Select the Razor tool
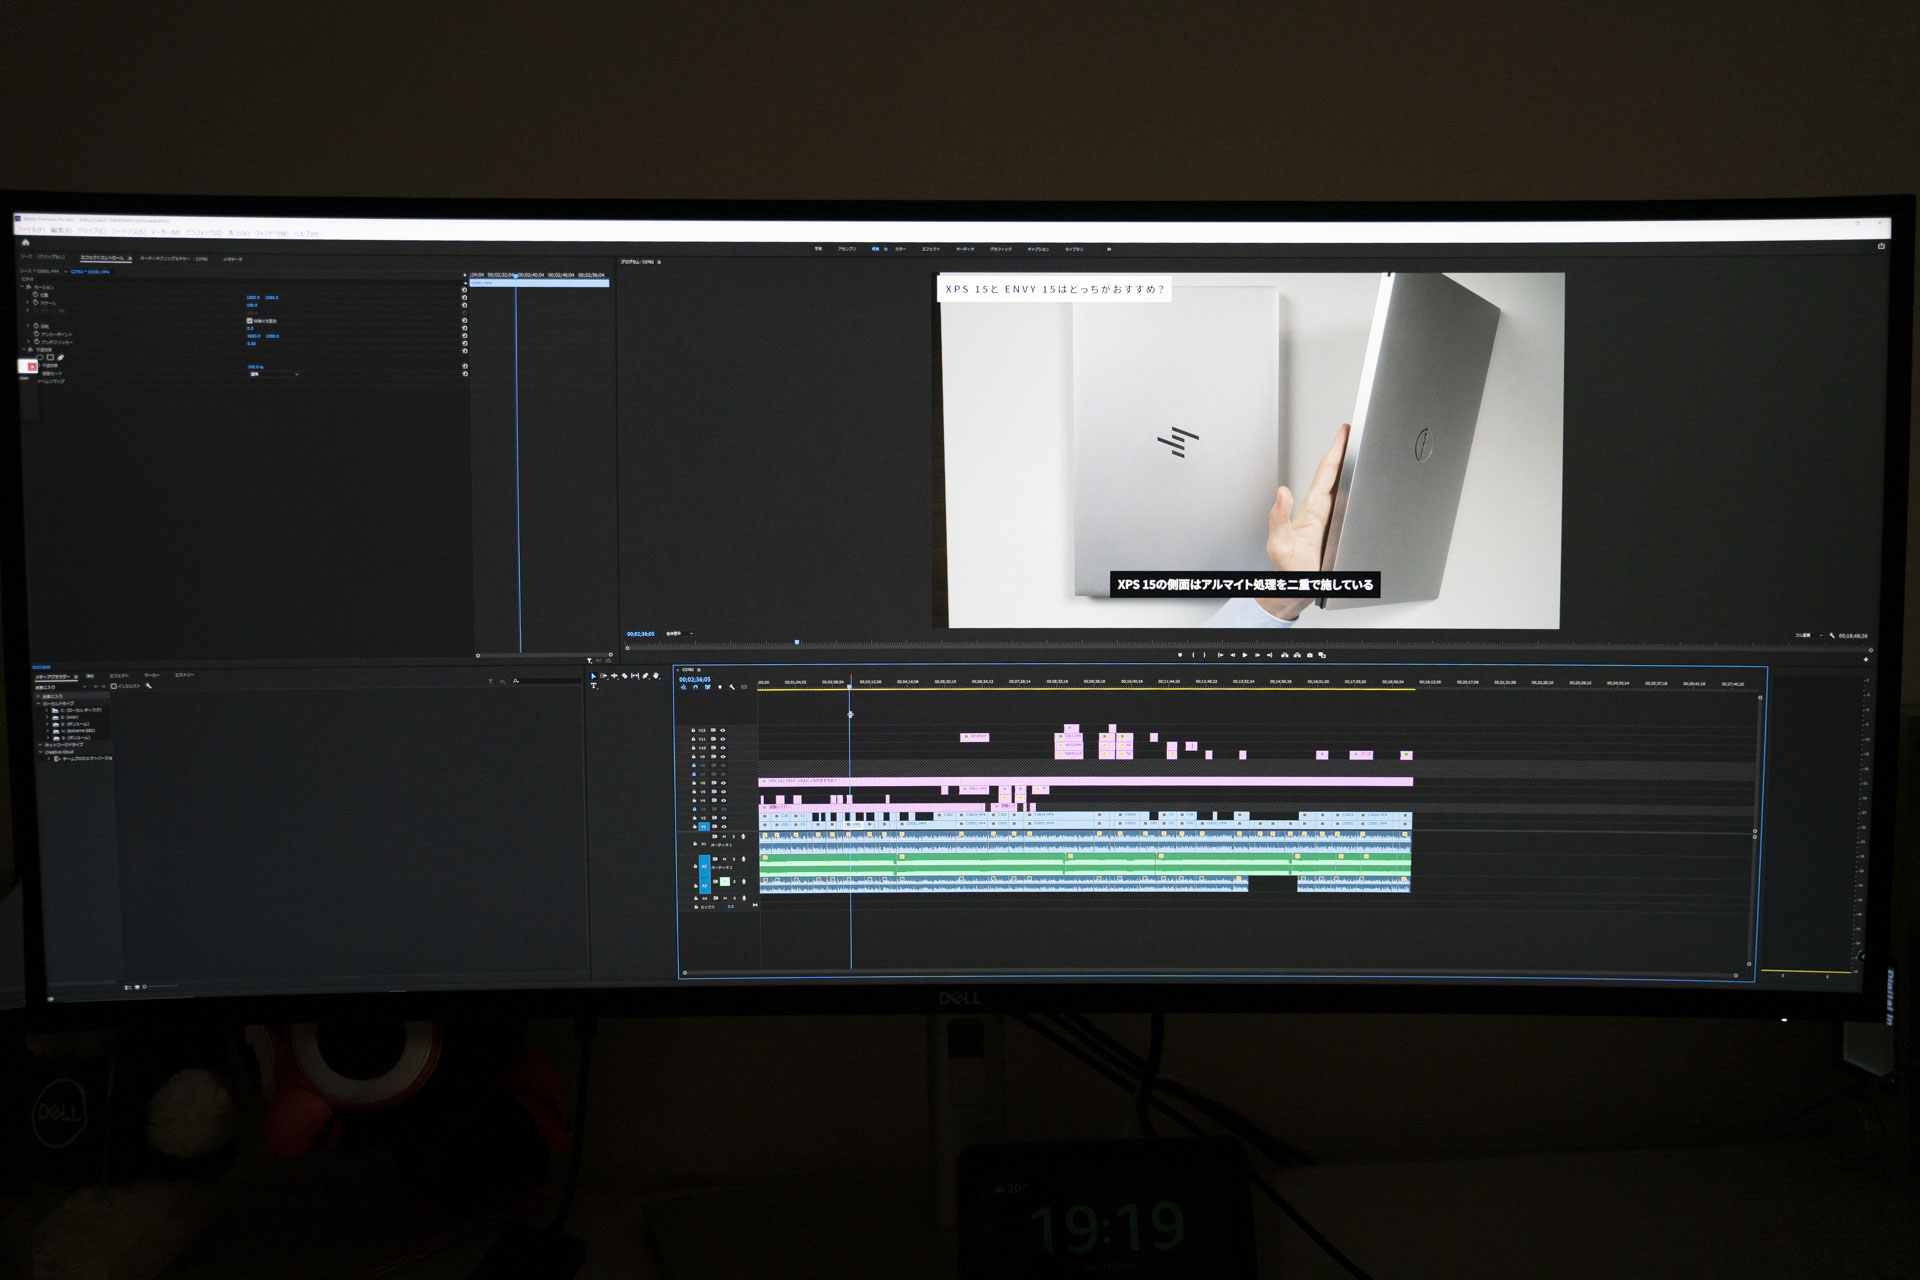The image size is (1920, 1280). (x=624, y=676)
